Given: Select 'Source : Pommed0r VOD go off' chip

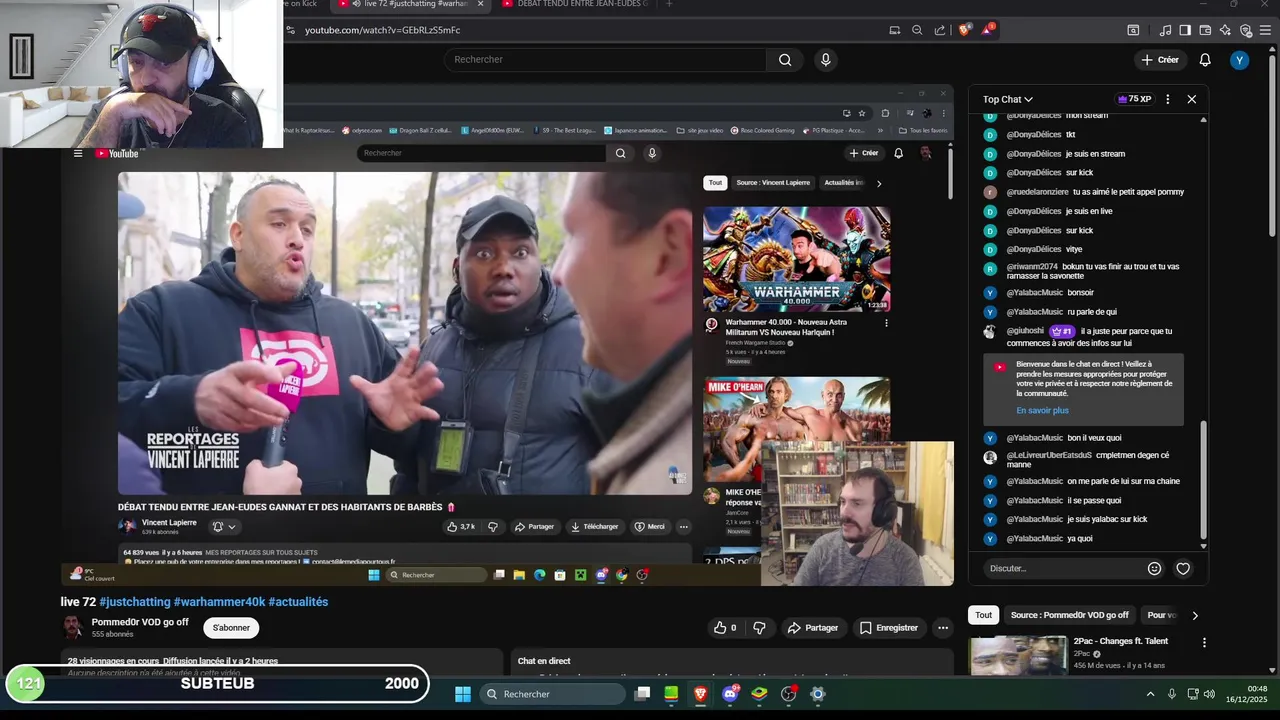Looking at the screenshot, I should 1069,616.
